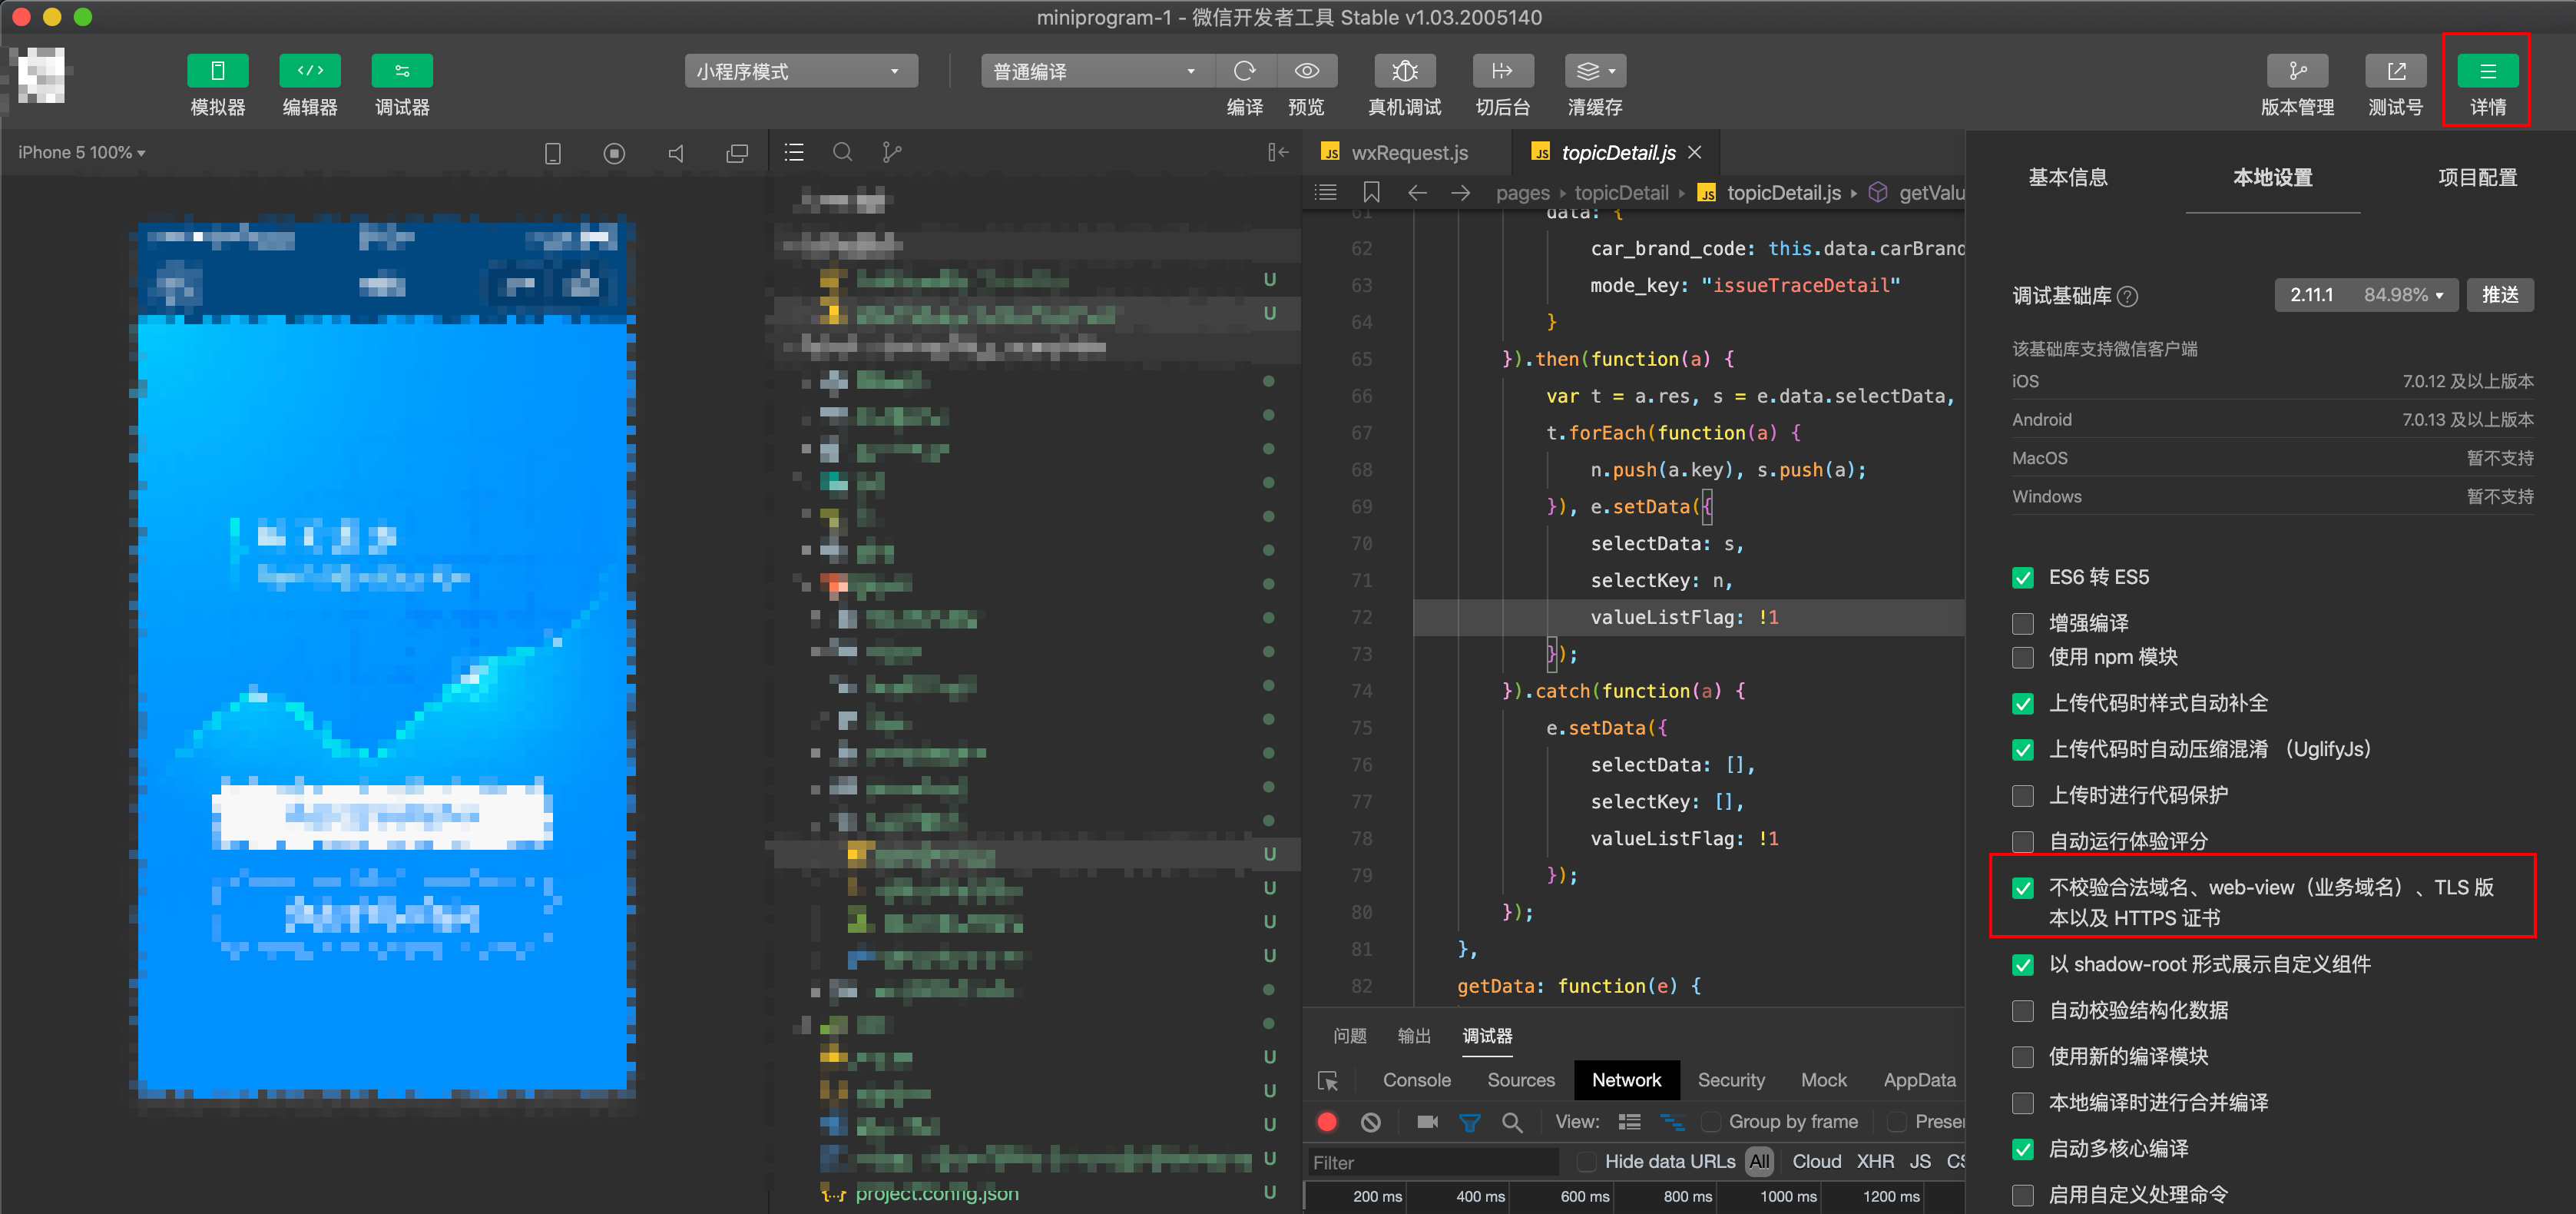2576x1214 pixels.
Task: Click the 预览 preview eye icon
Action: click(x=1306, y=71)
